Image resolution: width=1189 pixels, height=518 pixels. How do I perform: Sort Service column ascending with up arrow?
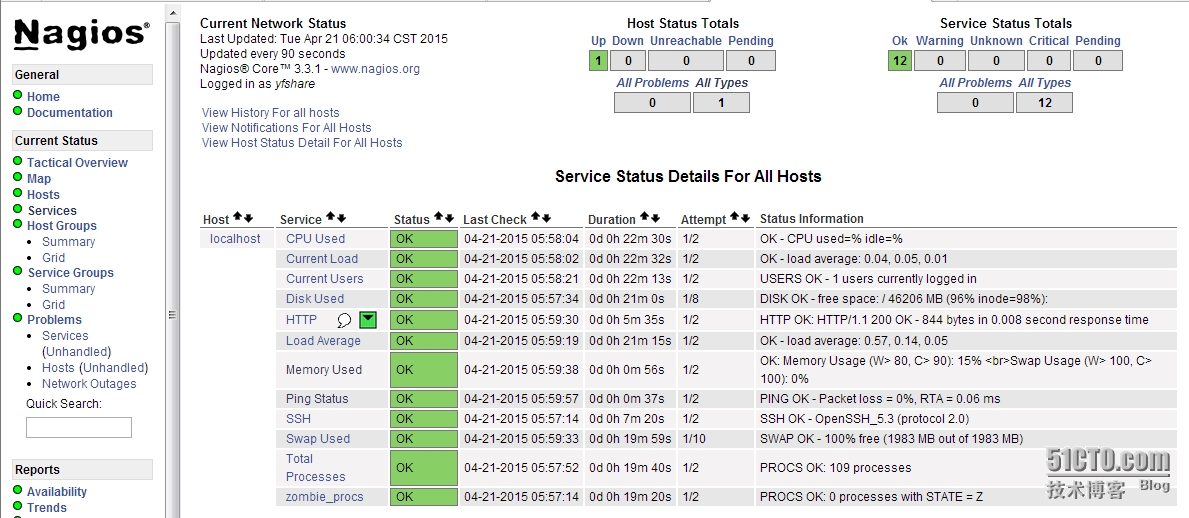click(x=331, y=217)
